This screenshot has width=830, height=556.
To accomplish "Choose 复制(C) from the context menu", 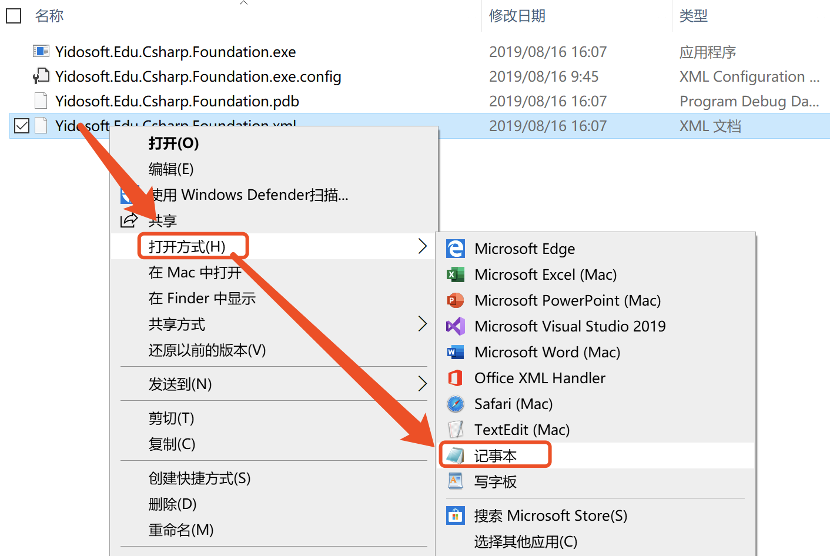I will pos(172,444).
